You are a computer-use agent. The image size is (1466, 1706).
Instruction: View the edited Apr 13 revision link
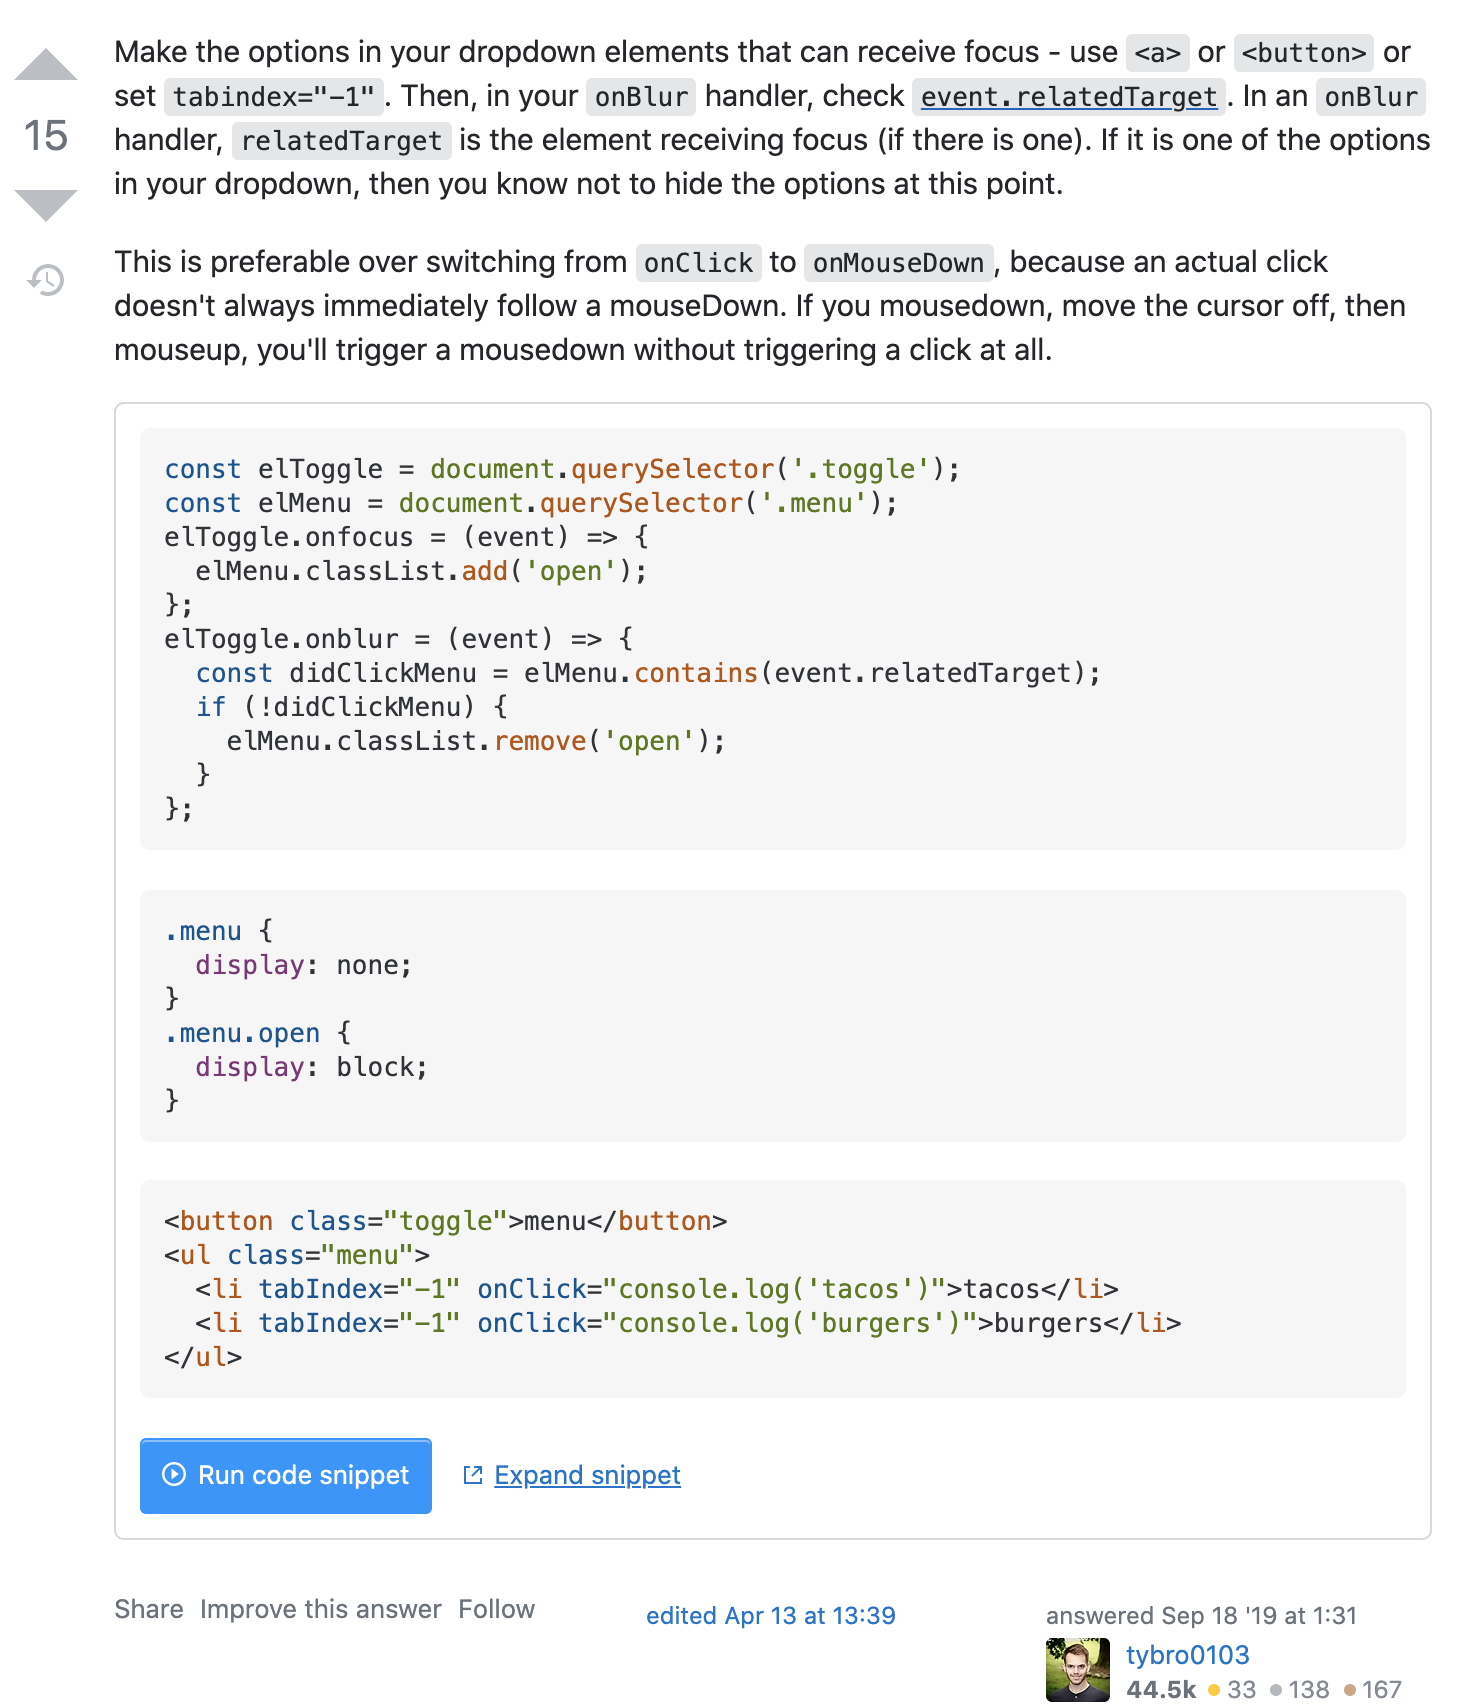coord(770,1615)
